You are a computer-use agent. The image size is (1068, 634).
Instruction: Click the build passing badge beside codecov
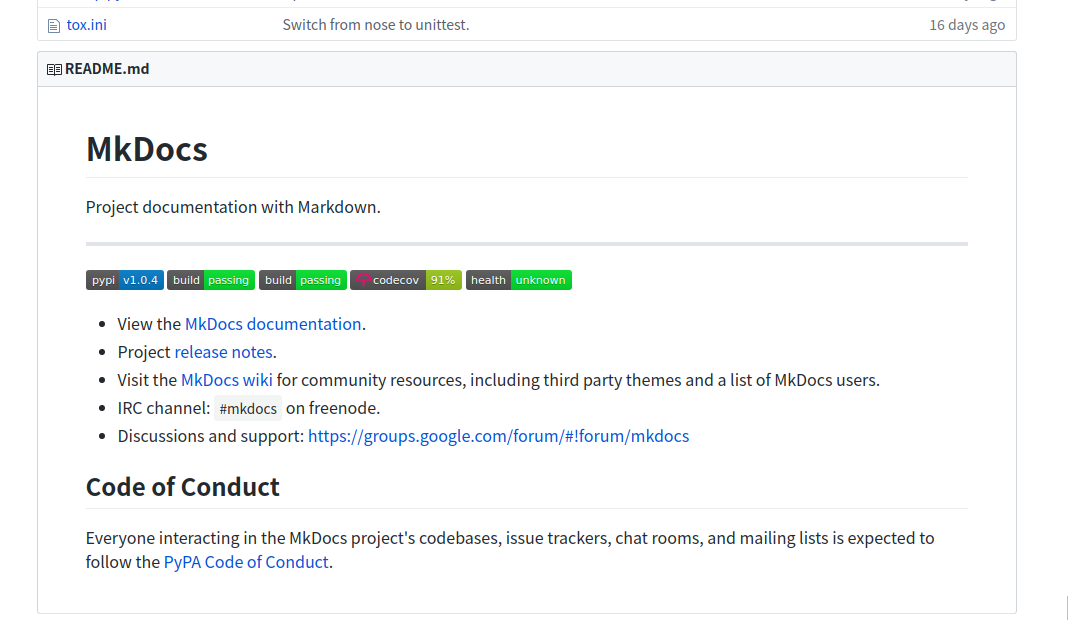(x=303, y=280)
